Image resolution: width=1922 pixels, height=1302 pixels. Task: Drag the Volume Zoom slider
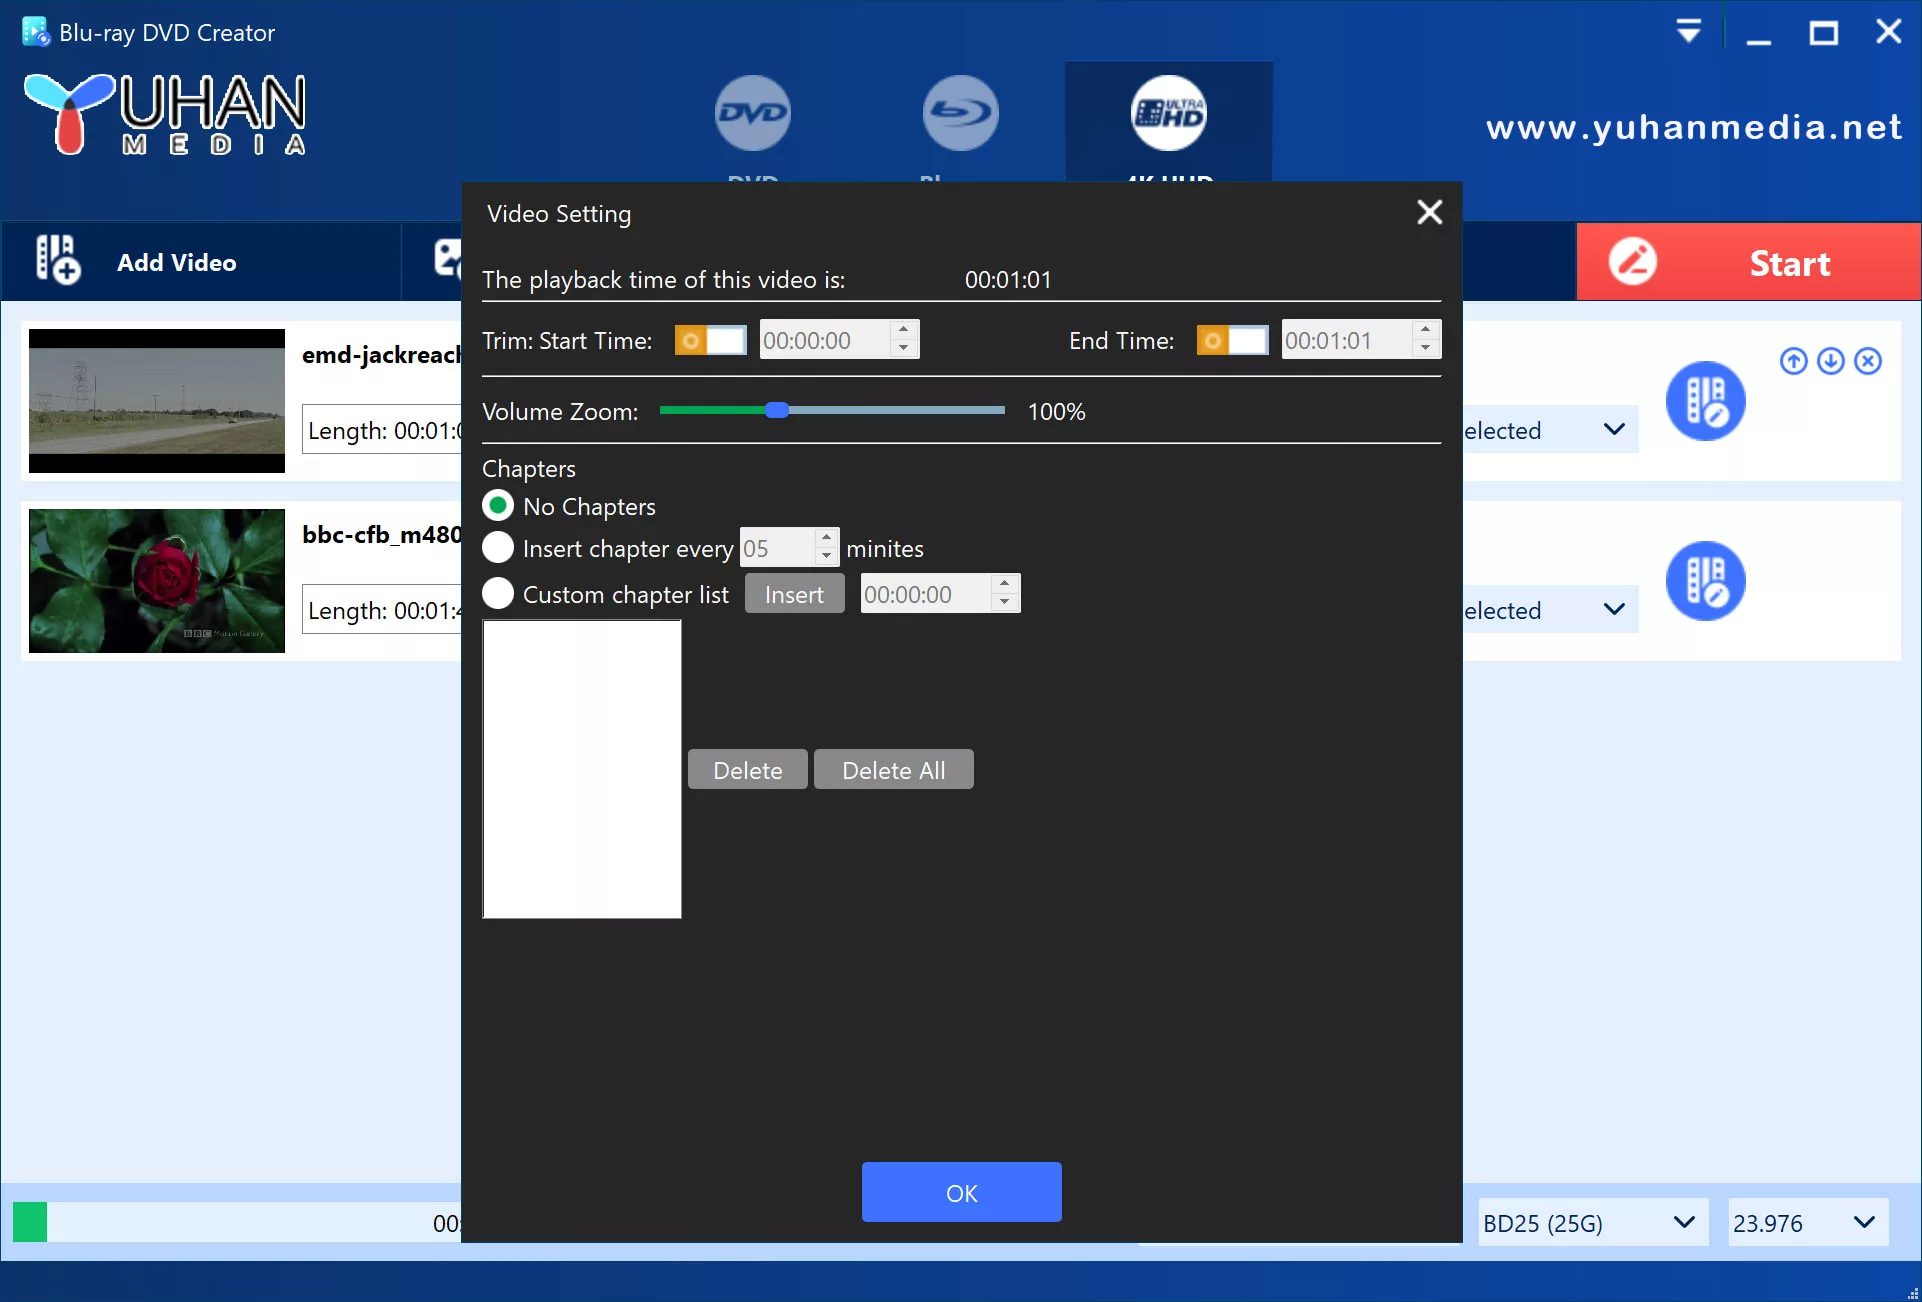pyautogui.click(x=776, y=411)
